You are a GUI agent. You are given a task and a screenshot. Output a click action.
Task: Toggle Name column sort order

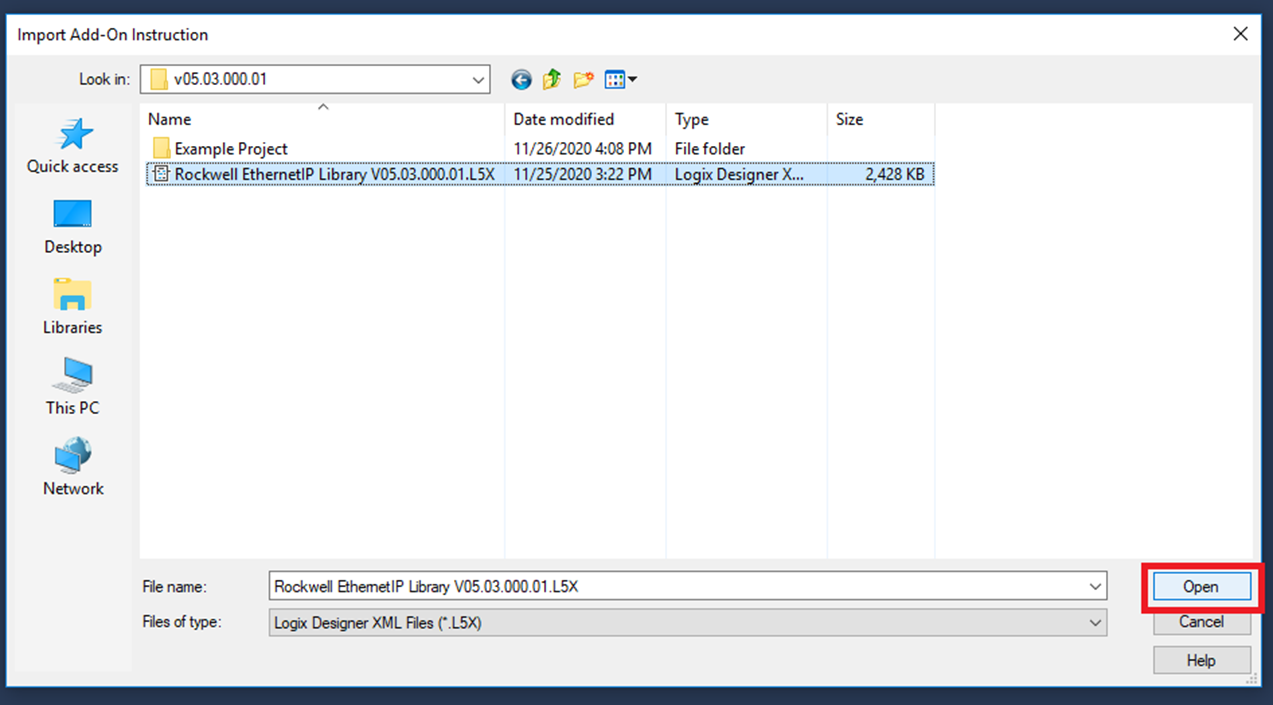pyautogui.click(x=320, y=119)
